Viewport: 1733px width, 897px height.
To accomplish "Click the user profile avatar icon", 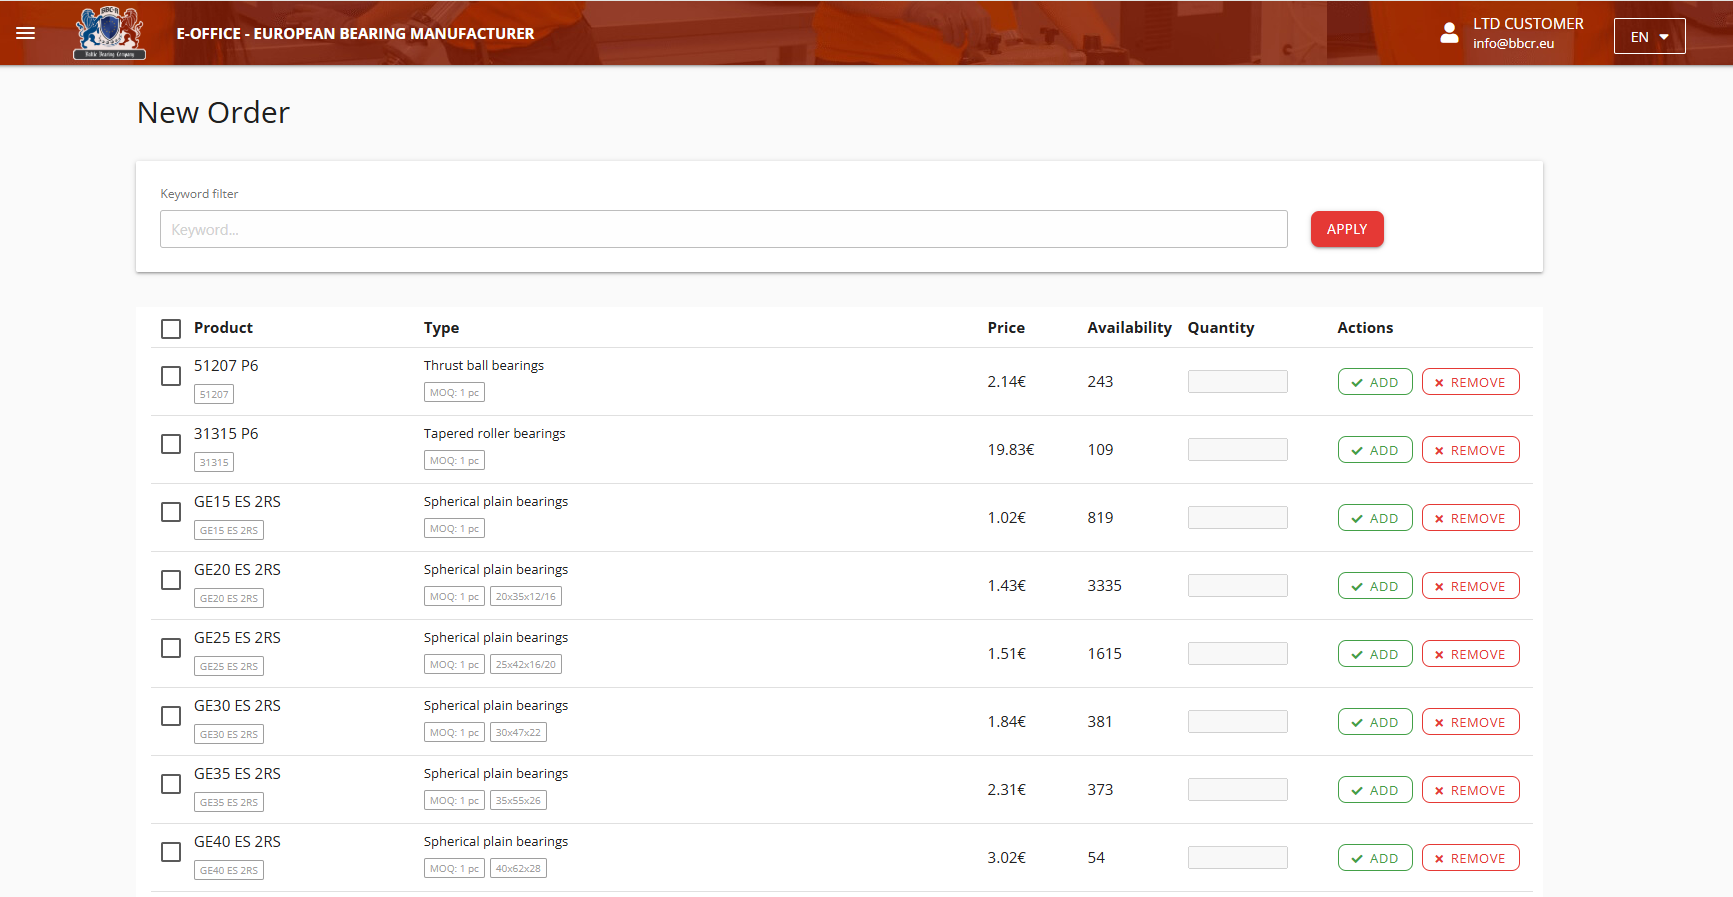I will (x=1449, y=33).
